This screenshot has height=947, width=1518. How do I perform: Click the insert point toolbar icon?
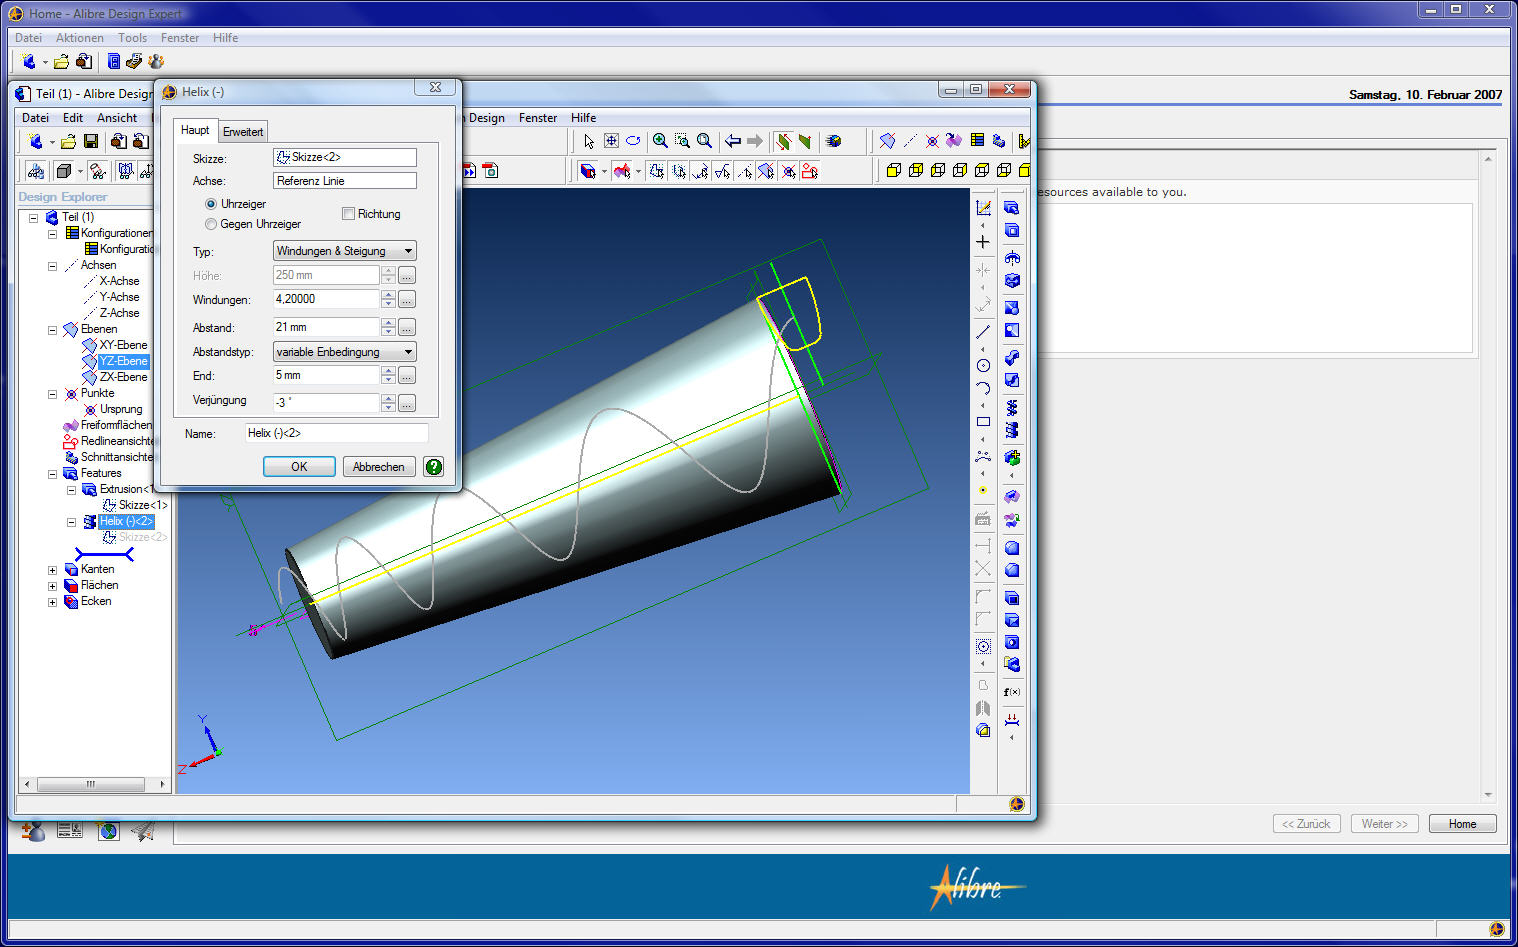pos(932,141)
